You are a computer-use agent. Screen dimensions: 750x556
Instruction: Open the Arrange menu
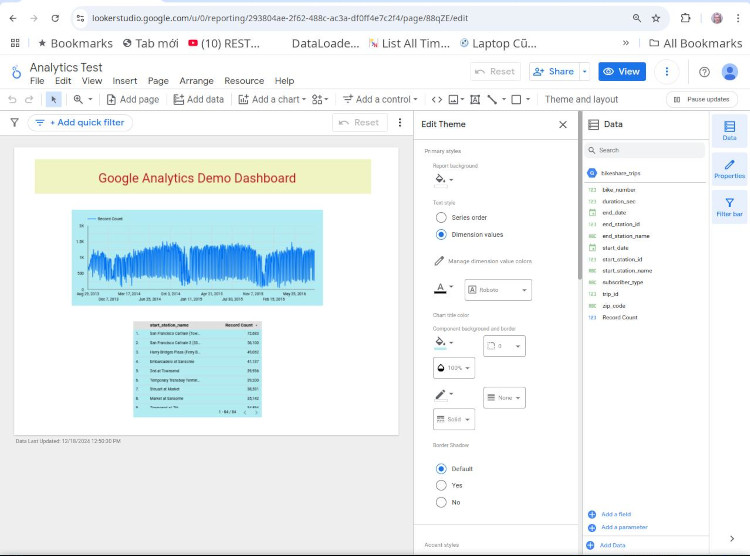point(196,81)
